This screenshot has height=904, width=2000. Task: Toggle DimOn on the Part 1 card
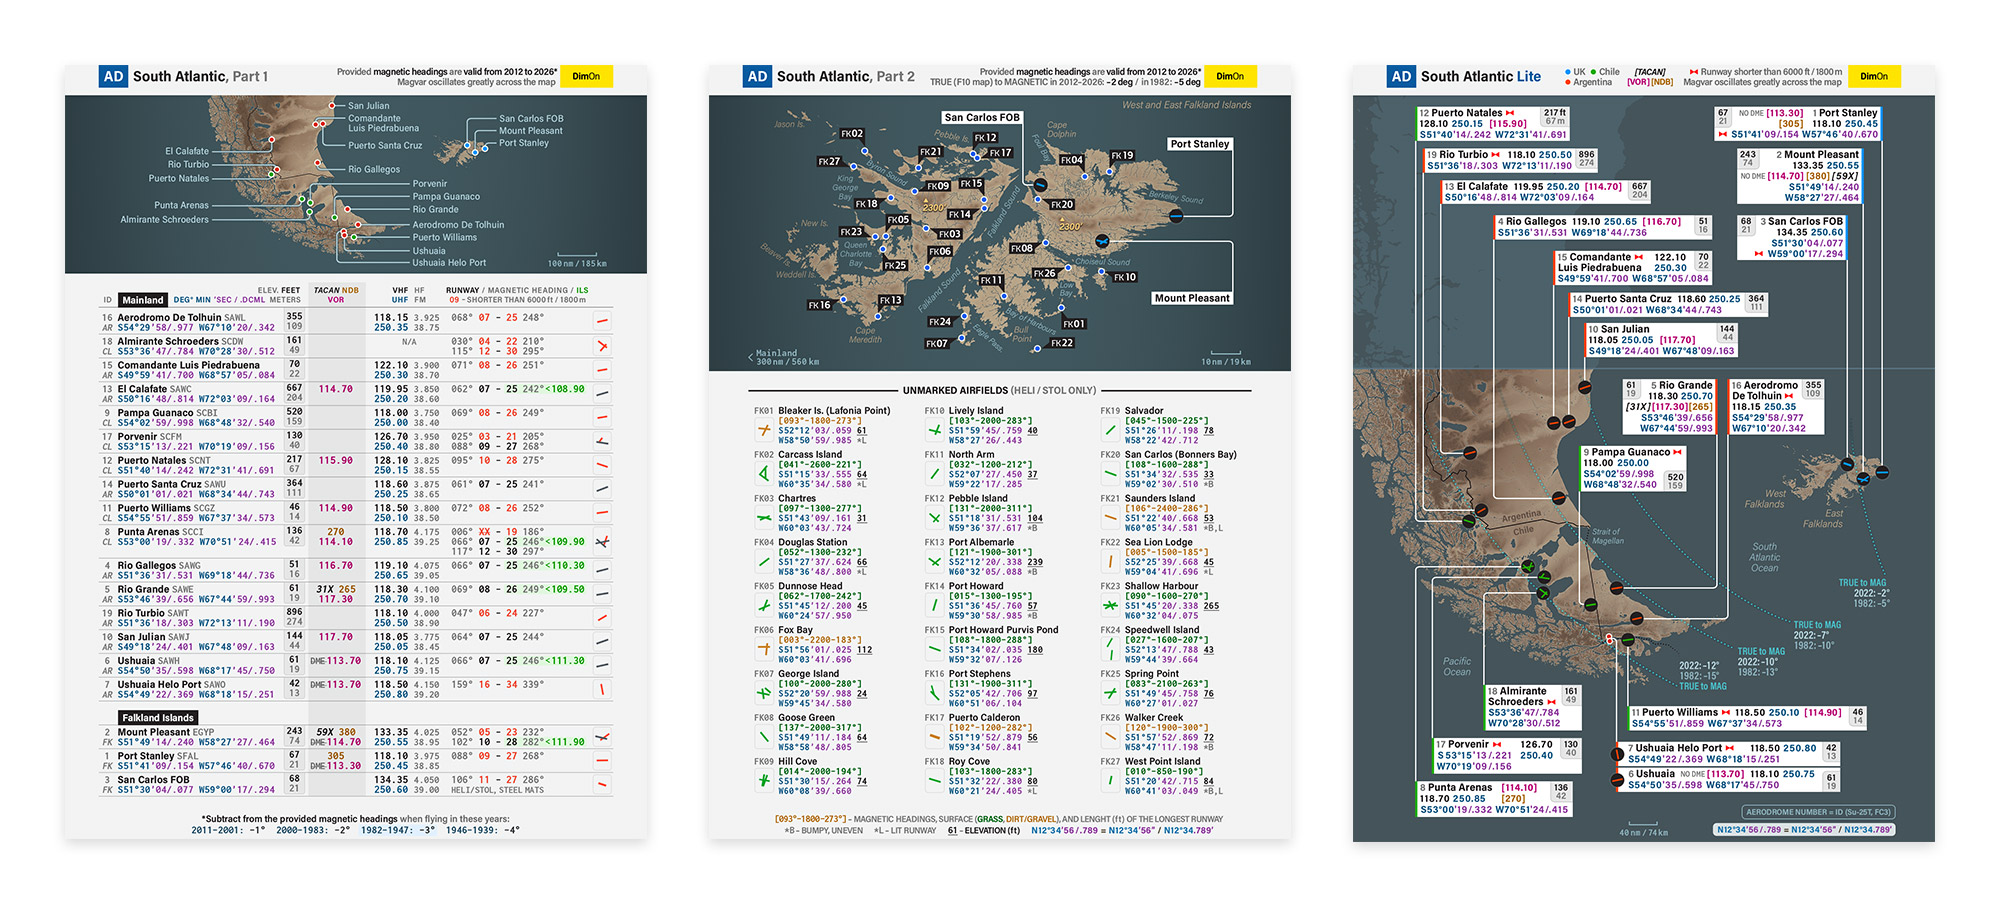click(586, 76)
